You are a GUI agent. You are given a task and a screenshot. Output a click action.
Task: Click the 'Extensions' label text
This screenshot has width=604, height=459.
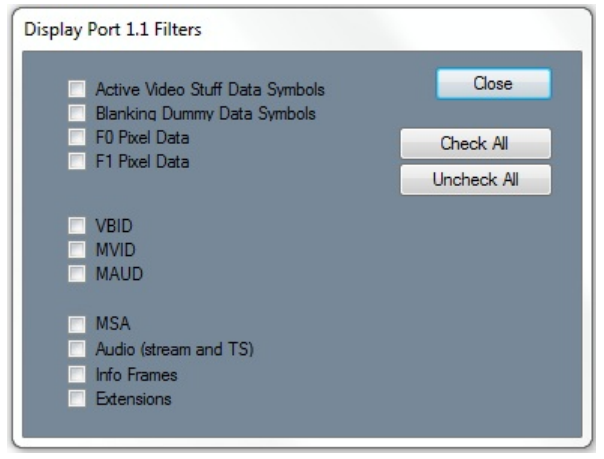click(x=133, y=399)
